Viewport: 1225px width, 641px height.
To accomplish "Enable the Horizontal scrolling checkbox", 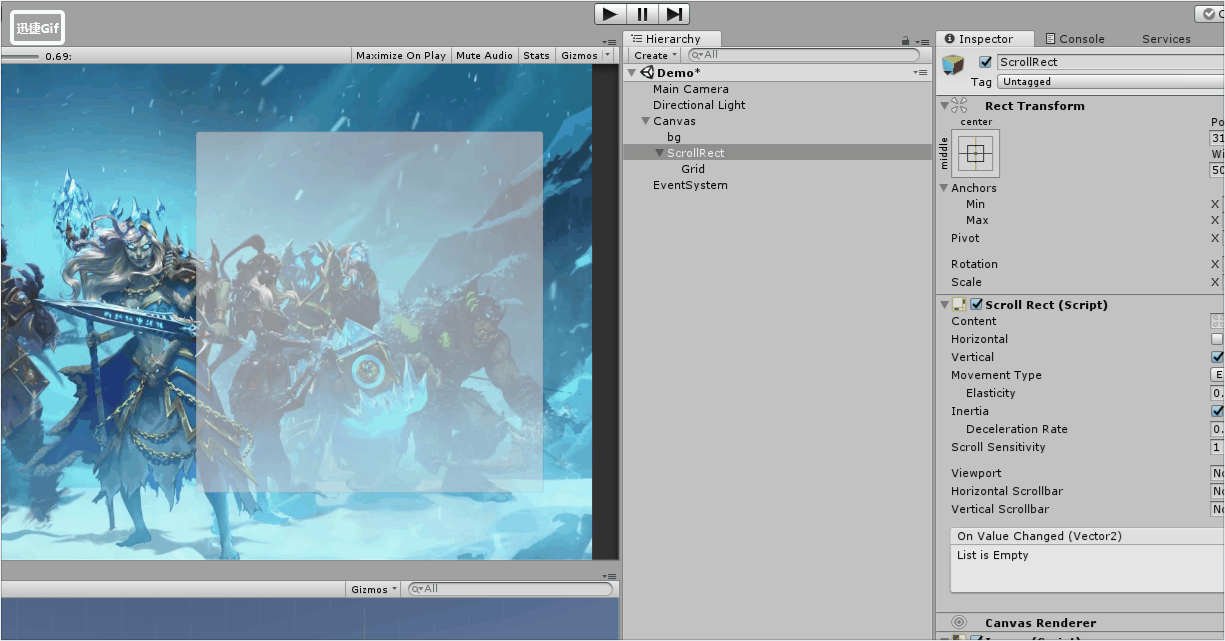I will point(1217,339).
